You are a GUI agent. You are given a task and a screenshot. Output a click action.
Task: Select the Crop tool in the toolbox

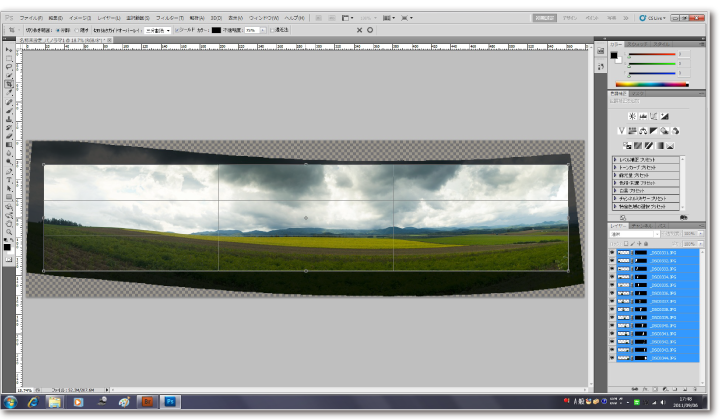tap(9, 84)
